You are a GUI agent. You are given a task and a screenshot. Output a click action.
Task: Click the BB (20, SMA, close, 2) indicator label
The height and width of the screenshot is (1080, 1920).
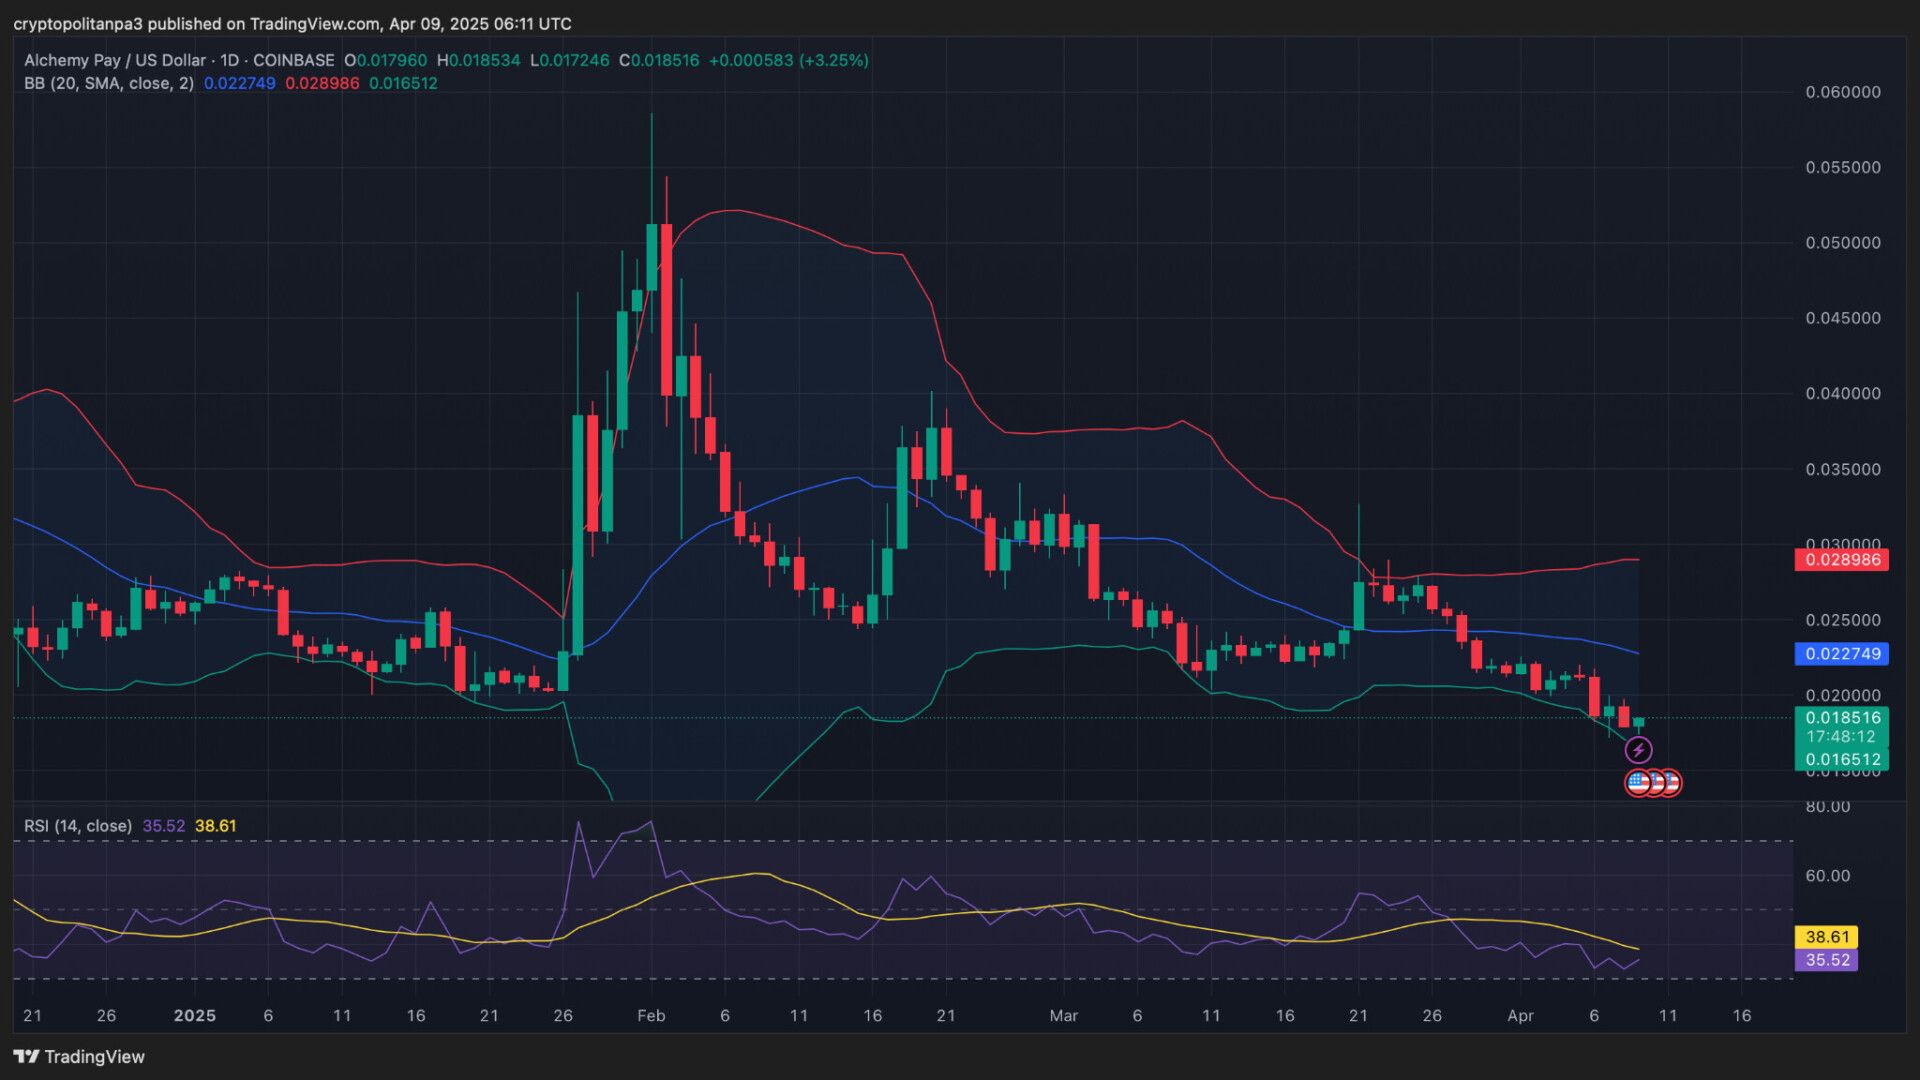pyautogui.click(x=109, y=83)
